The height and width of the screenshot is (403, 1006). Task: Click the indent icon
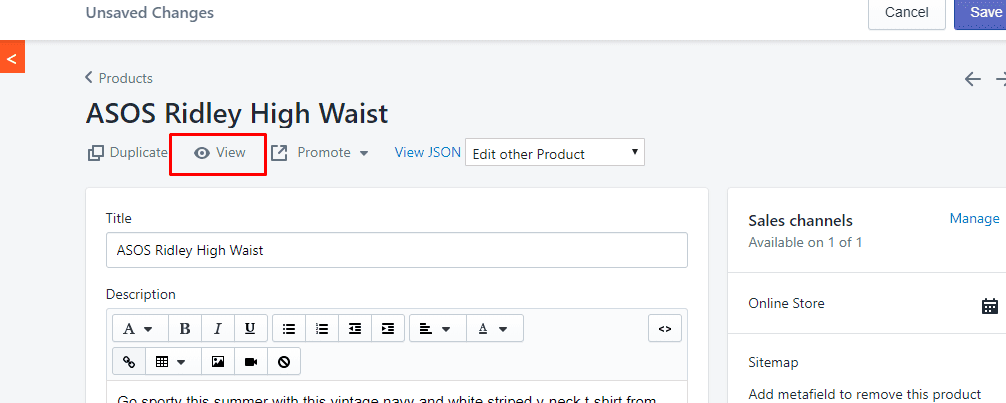click(388, 329)
